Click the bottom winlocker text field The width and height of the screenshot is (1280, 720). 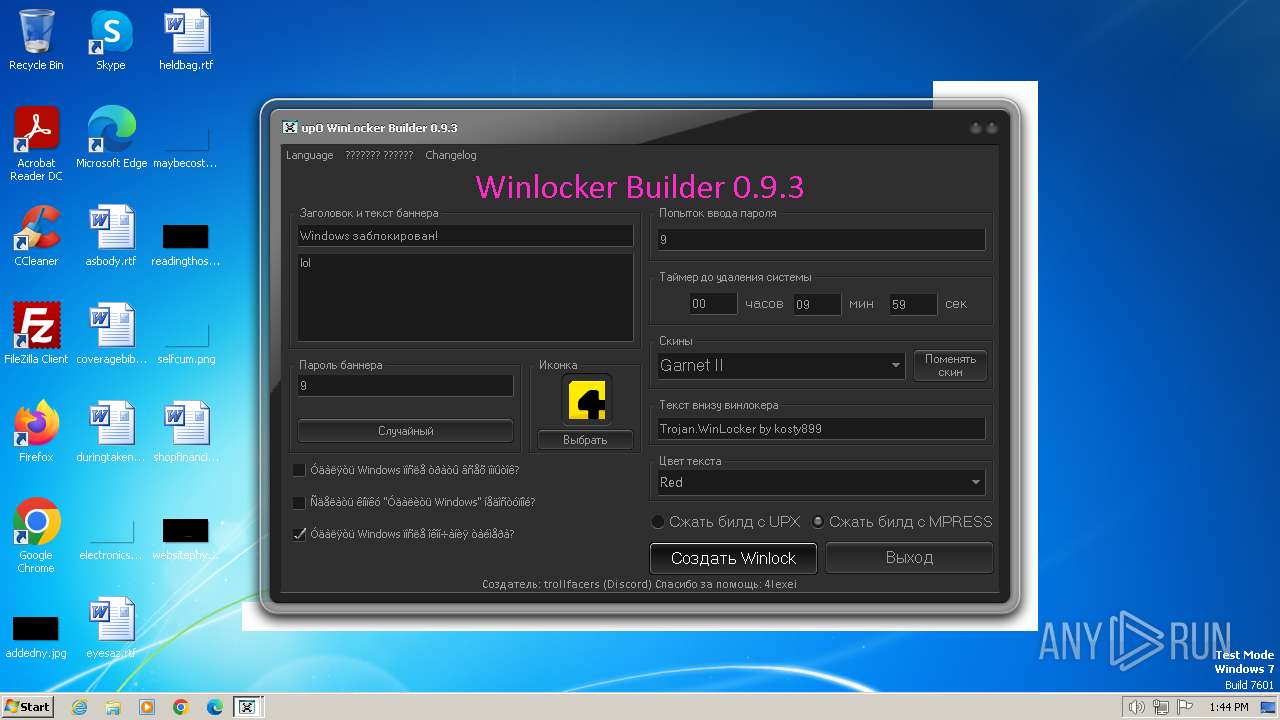[821, 429]
